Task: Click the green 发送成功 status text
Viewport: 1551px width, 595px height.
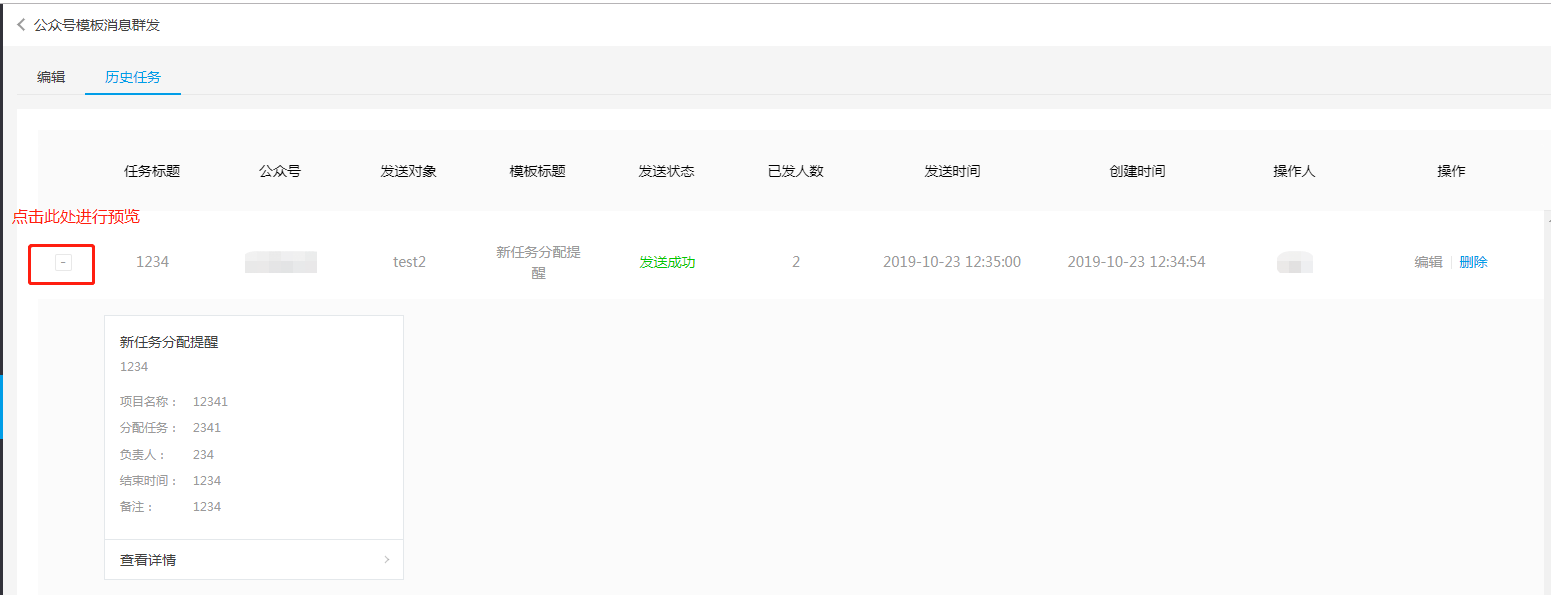Action: click(667, 262)
